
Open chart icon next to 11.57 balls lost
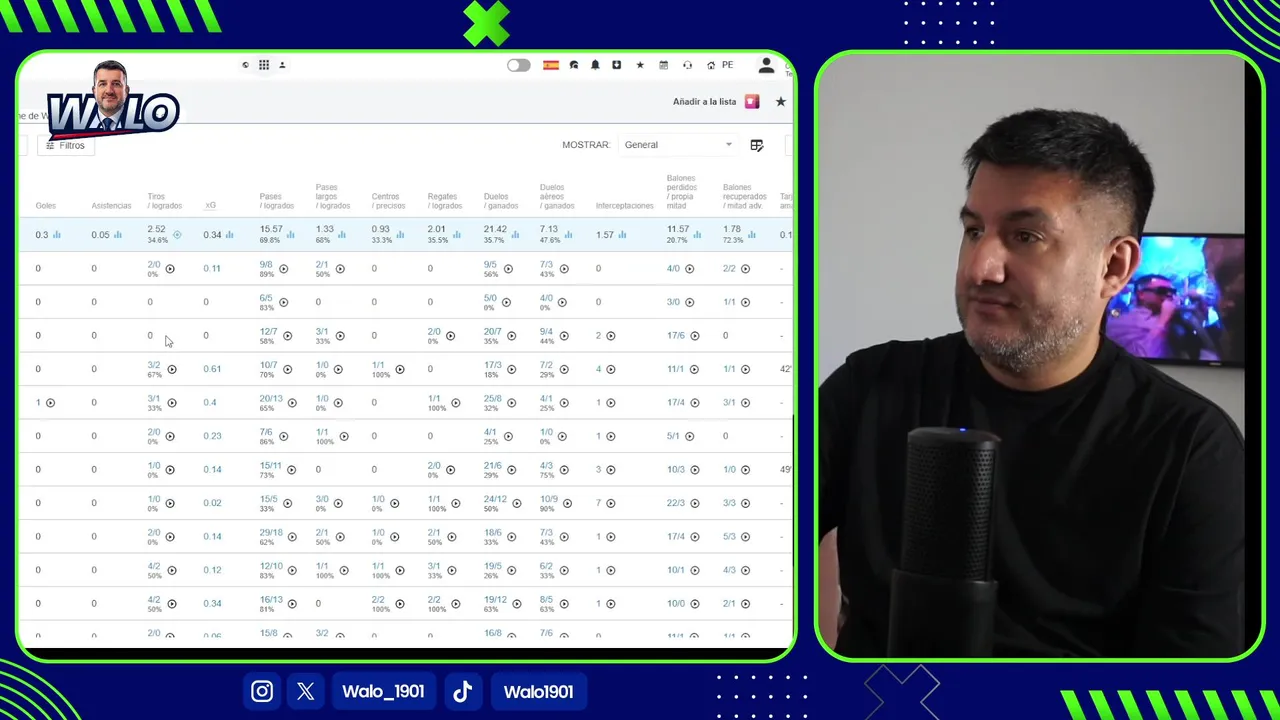coord(698,235)
